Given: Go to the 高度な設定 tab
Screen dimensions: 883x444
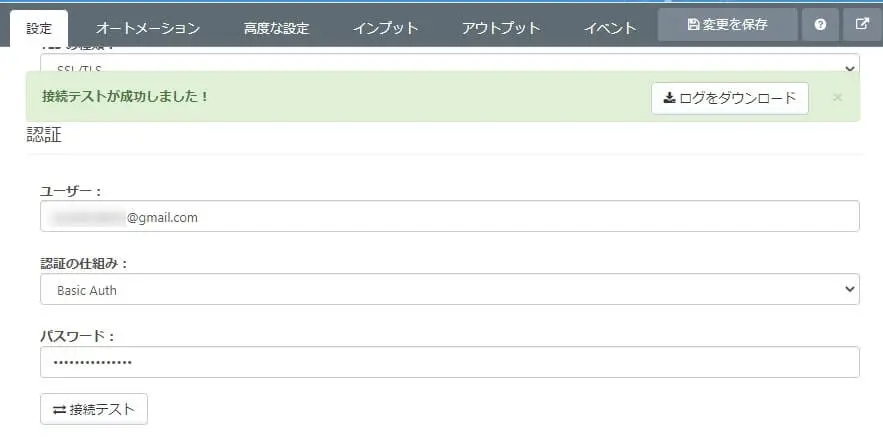Looking at the screenshot, I should [276, 28].
